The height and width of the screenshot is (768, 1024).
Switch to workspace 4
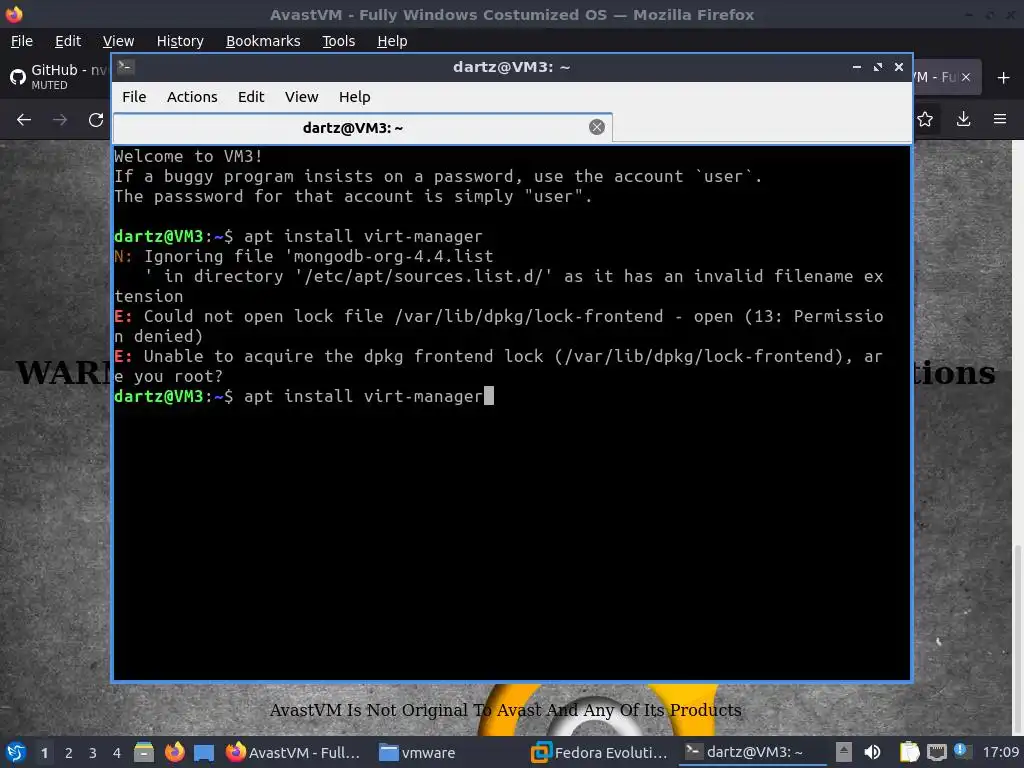[117, 753]
